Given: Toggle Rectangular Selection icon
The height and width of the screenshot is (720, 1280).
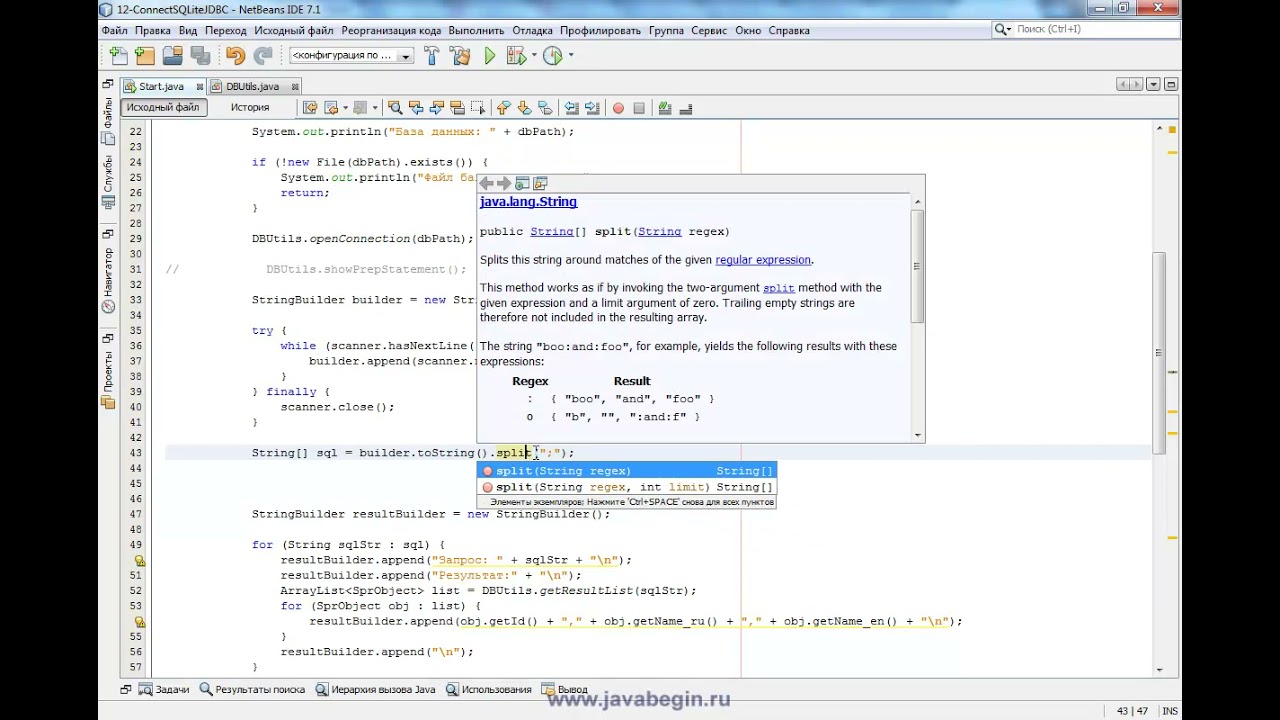Looking at the screenshot, I should [x=478, y=108].
